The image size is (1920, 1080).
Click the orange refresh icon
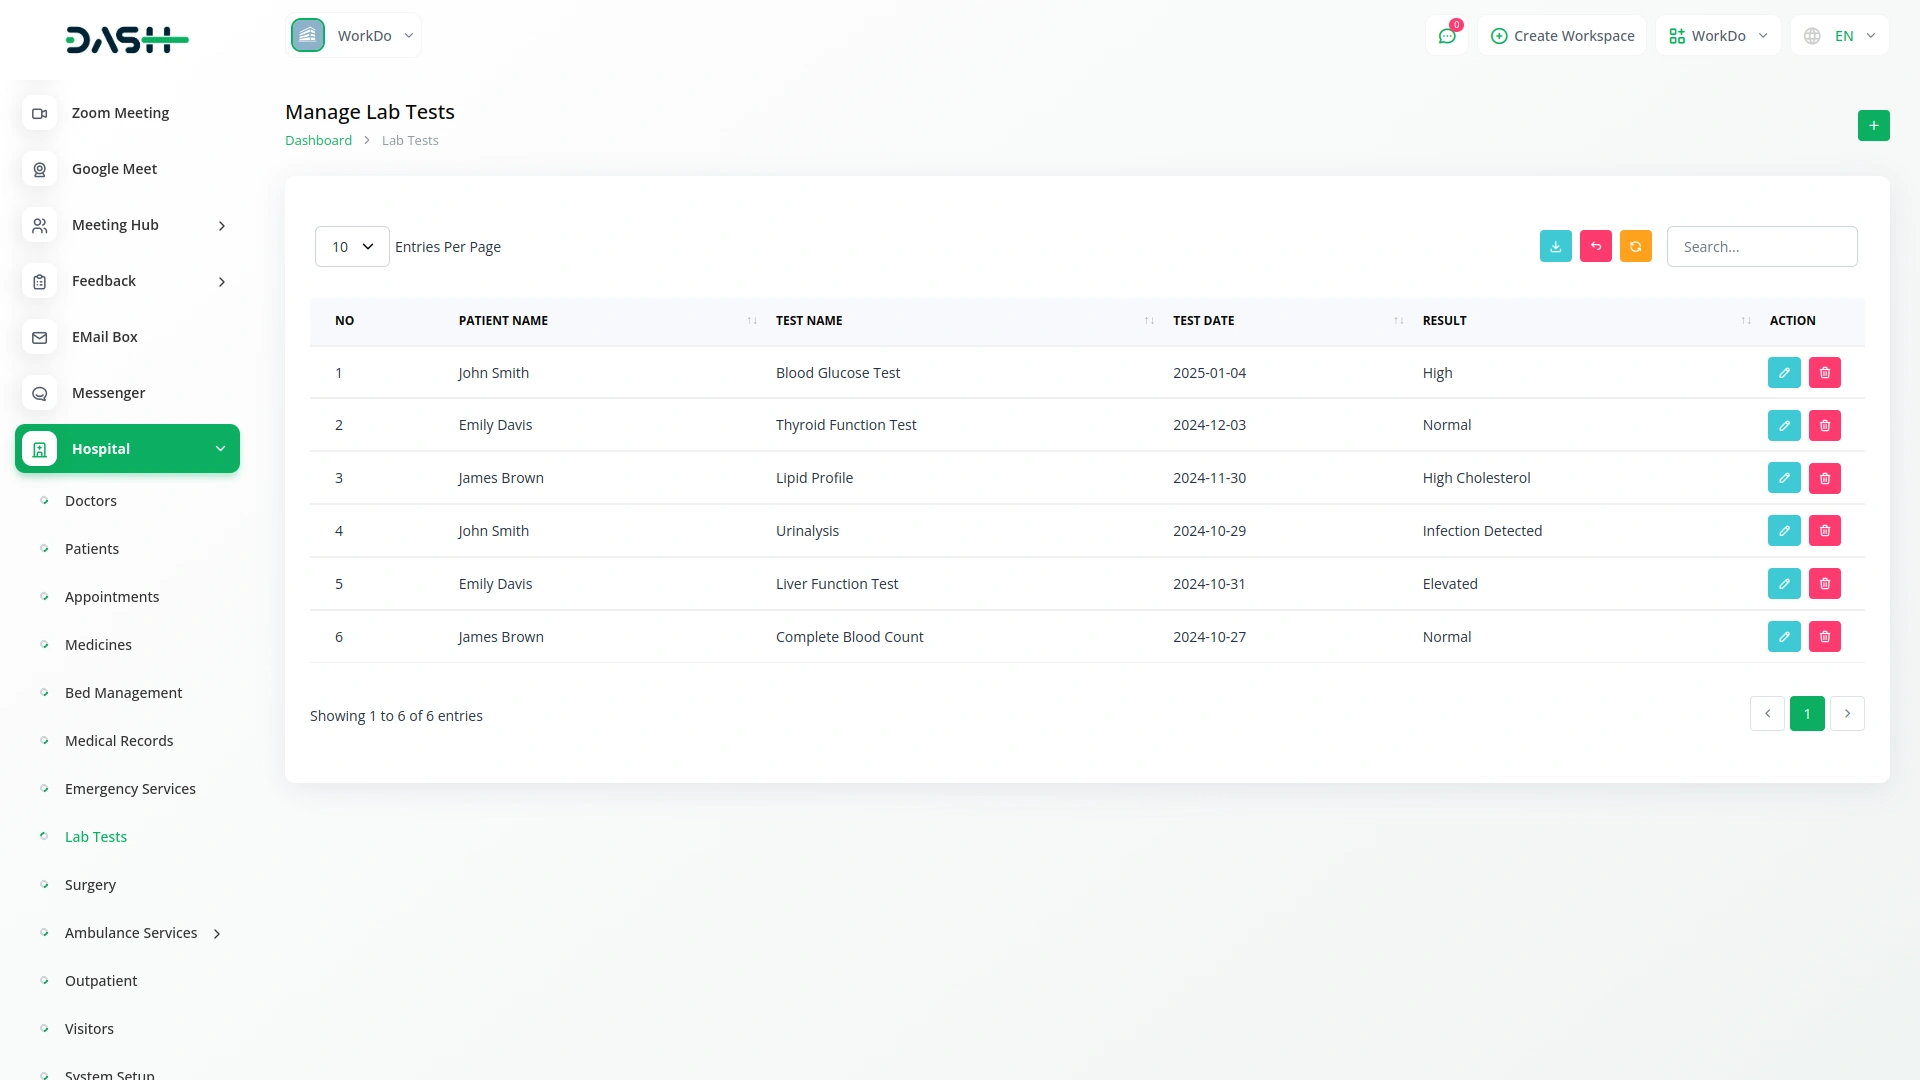pos(1635,247)
